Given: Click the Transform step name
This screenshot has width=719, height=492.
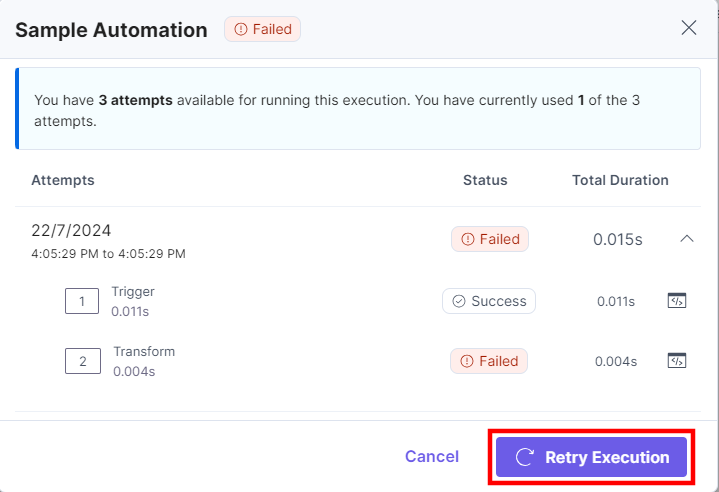Looking at the screenshot, I should (144, 352).
